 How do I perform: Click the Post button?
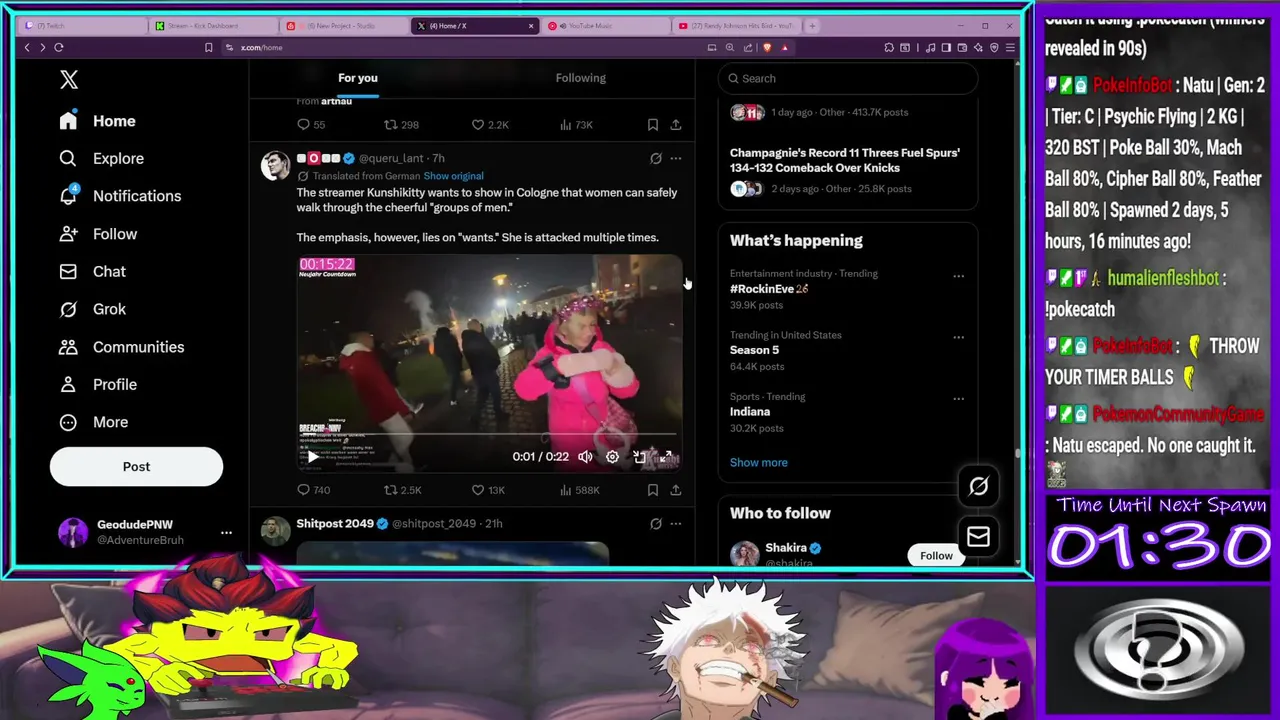[x=136, y=466]
